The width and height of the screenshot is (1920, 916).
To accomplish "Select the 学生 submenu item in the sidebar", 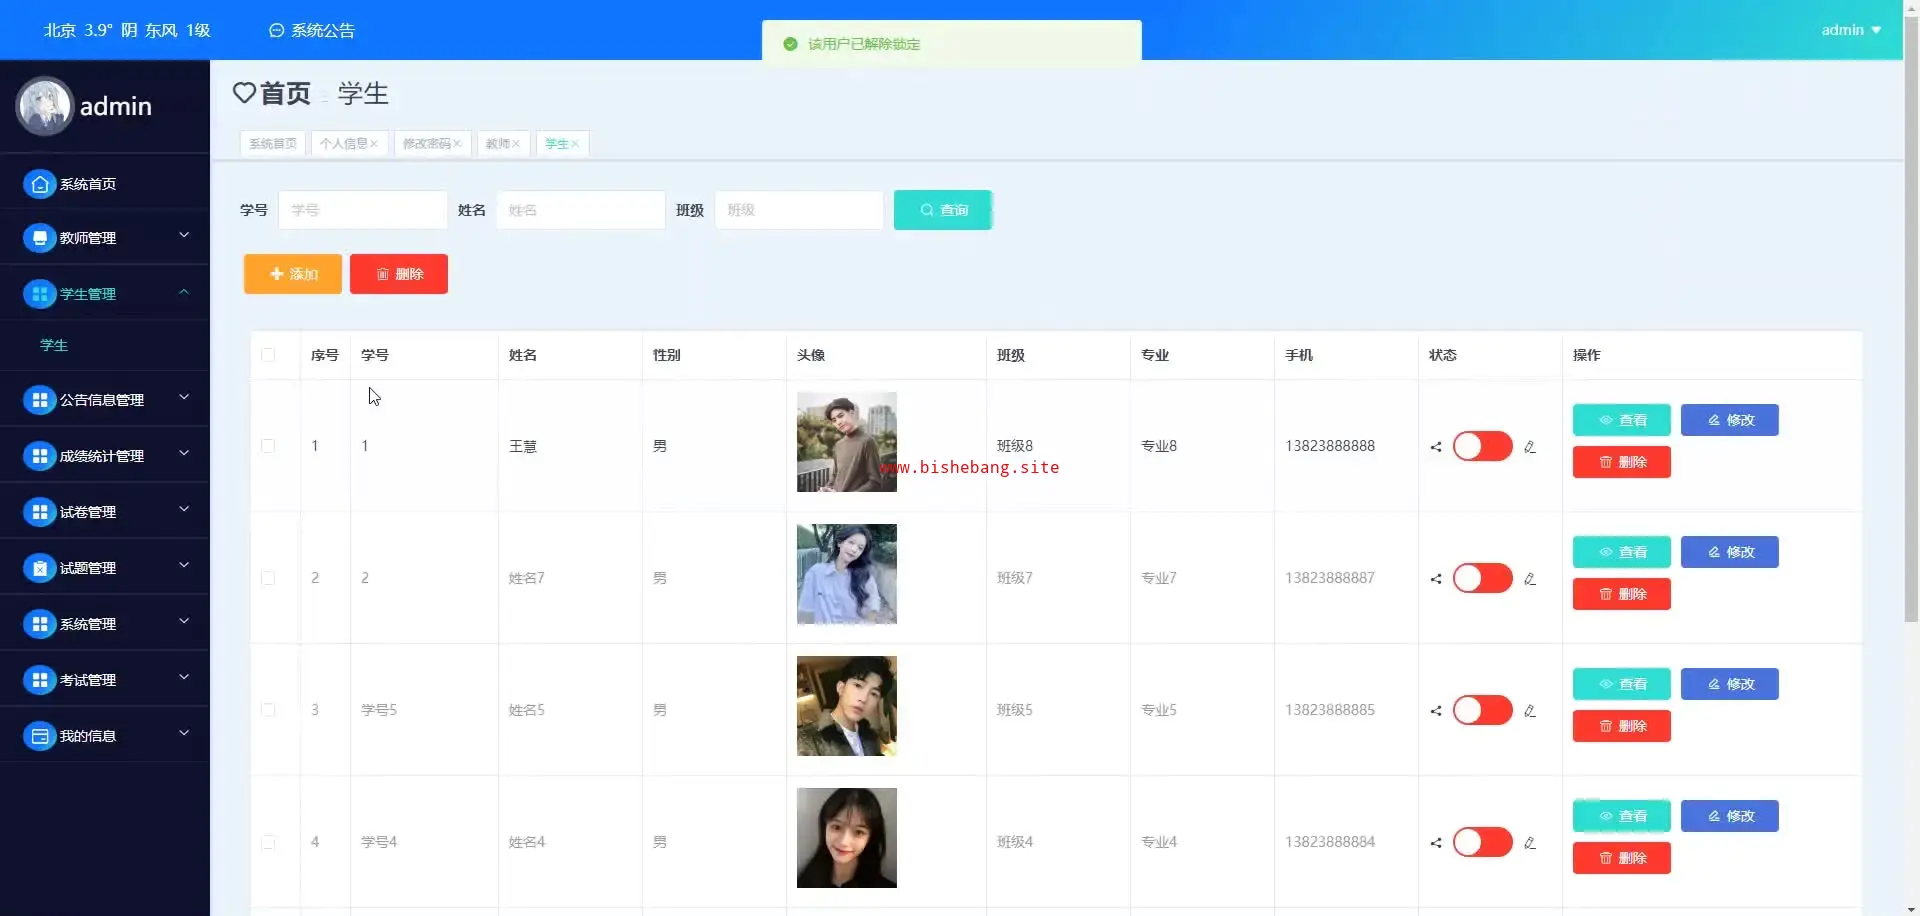I will 54,345.
